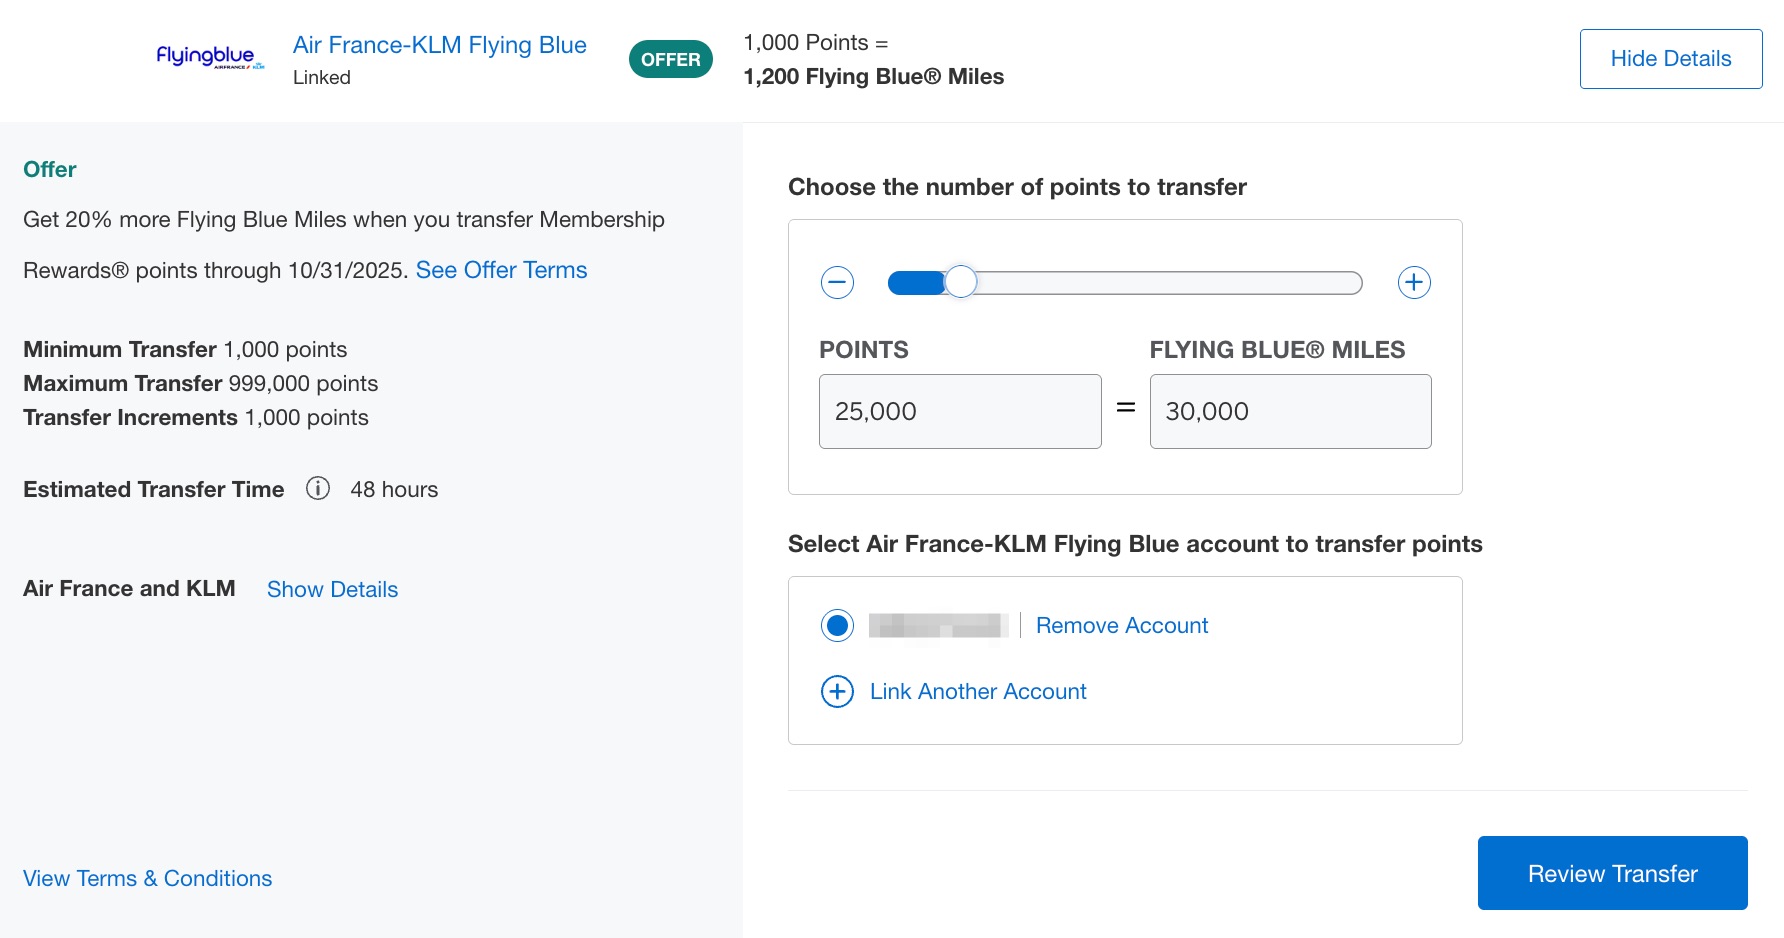Collapse the section with Hide Details
Viewport: 1784px width, 938px height.
pyautogui.click(x=1670, y=59)
